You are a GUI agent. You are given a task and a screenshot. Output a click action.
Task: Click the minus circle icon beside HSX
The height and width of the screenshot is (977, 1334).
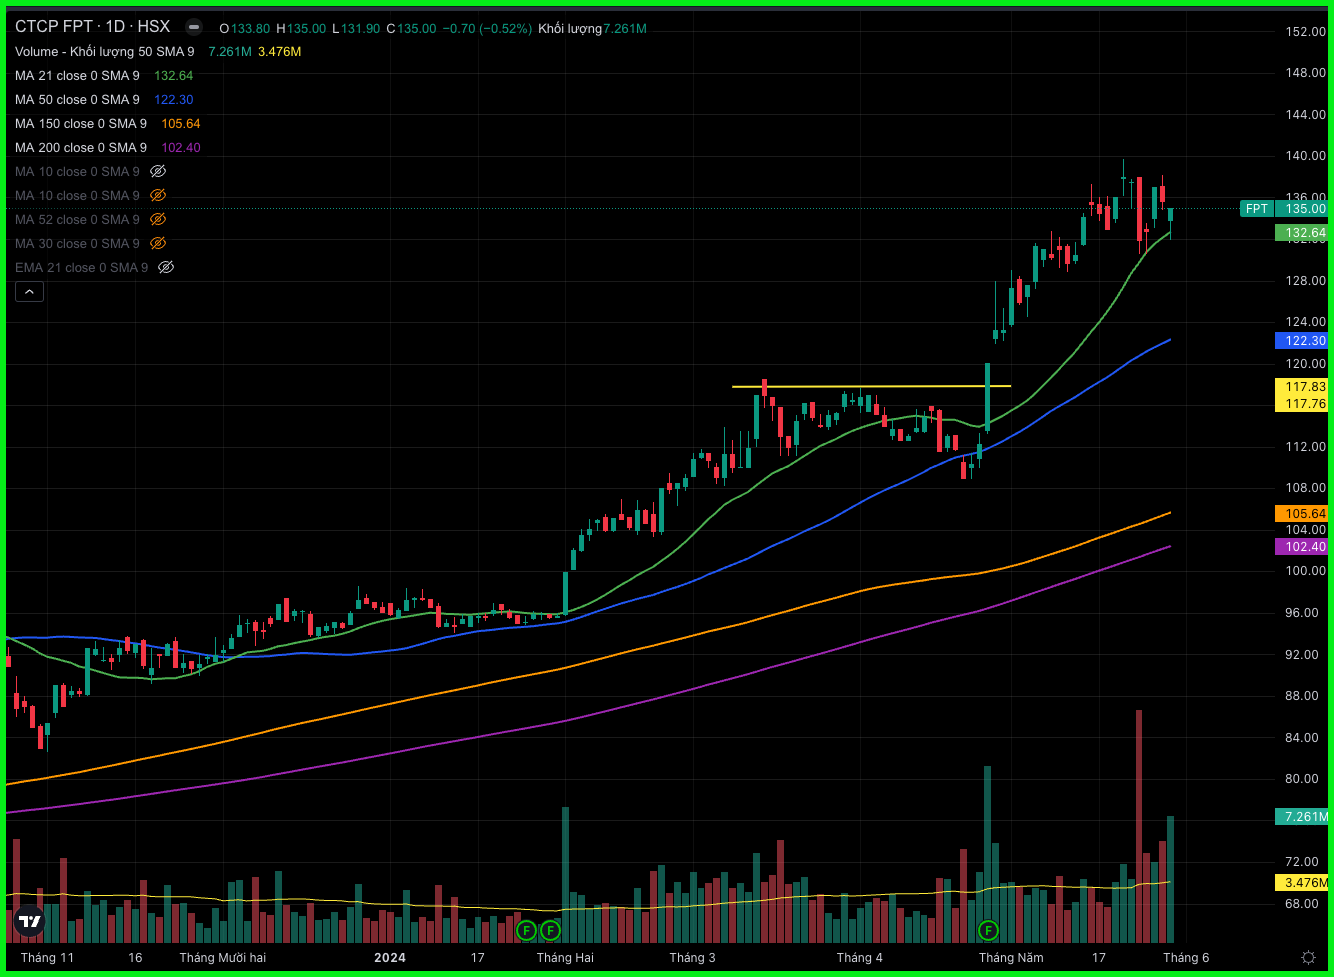click(x=194, y=27)
